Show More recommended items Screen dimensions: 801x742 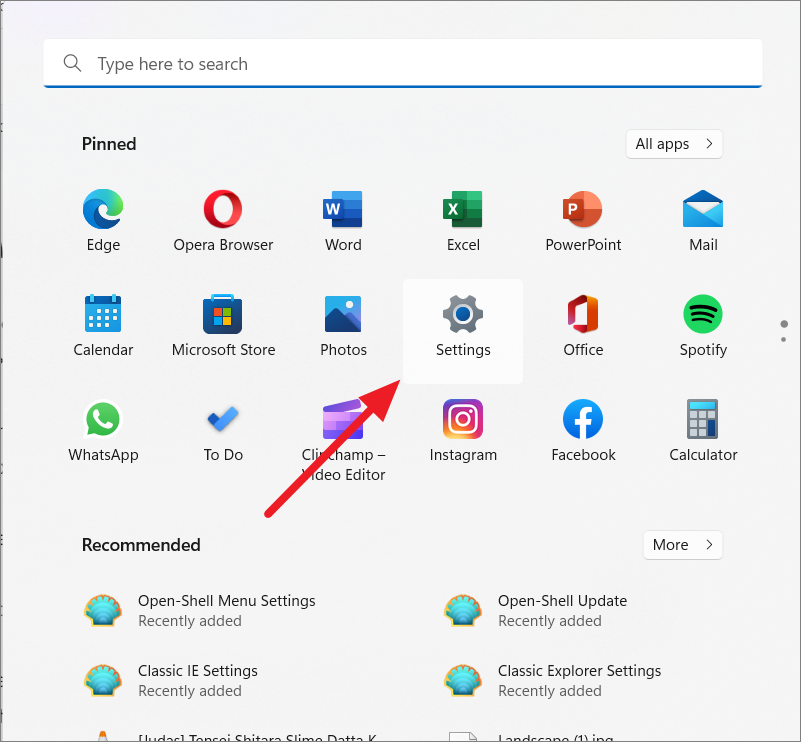pos(682,545)
